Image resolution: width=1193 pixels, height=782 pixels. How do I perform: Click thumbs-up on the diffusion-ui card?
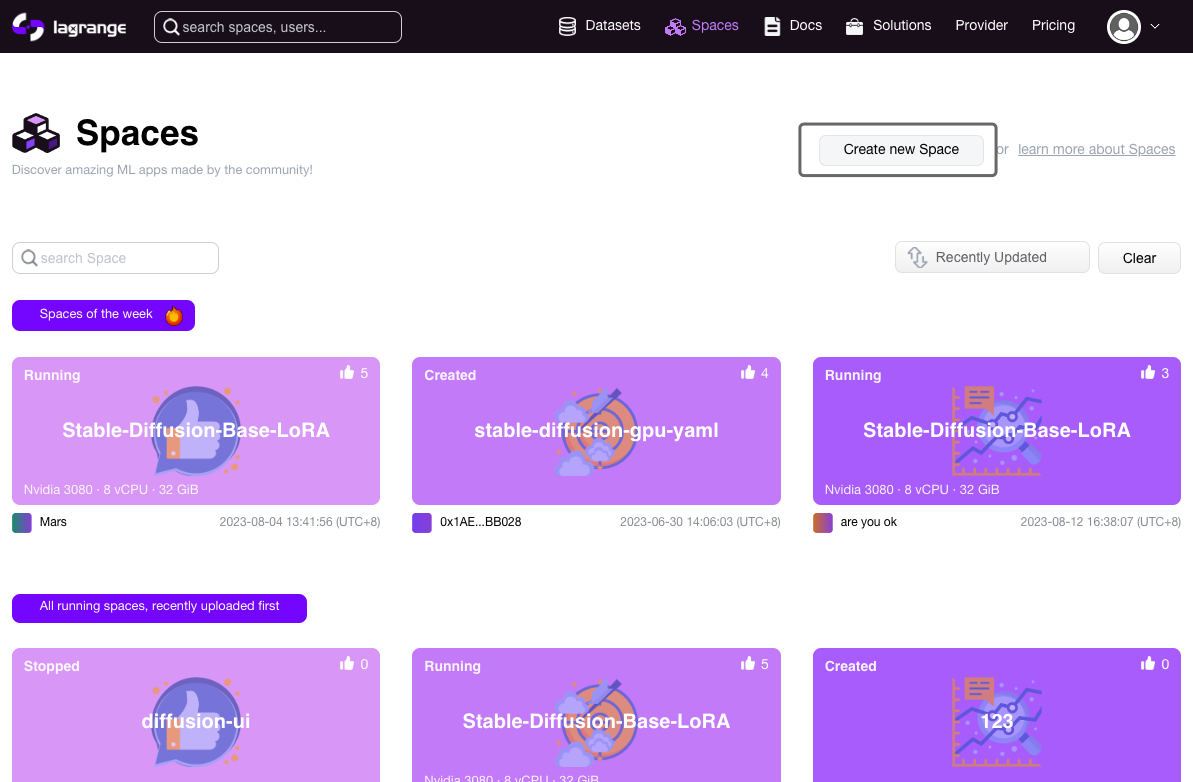pos(347,663)
